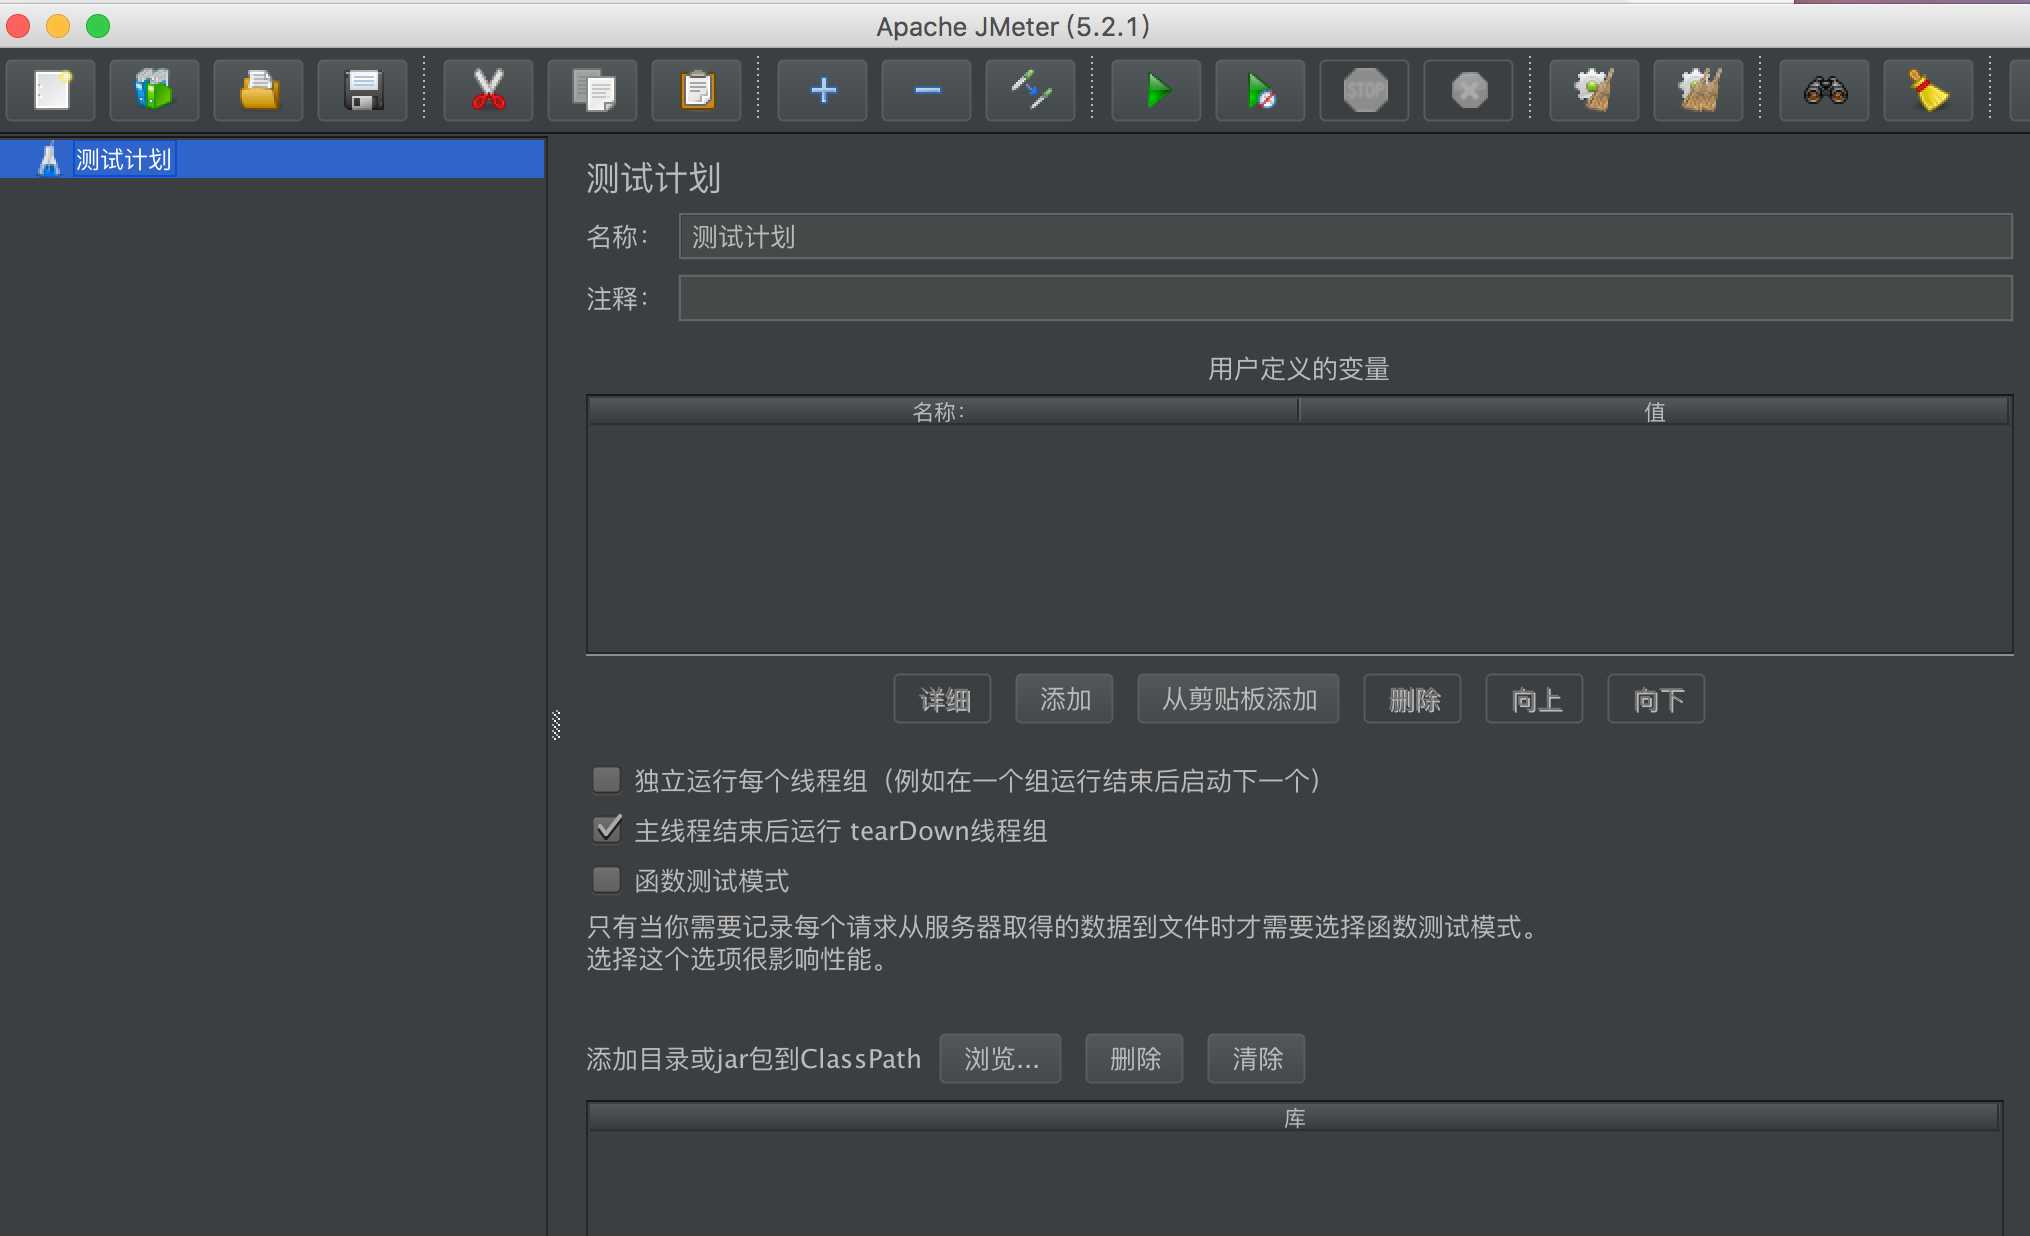Click the split pane divider handle

556,724
